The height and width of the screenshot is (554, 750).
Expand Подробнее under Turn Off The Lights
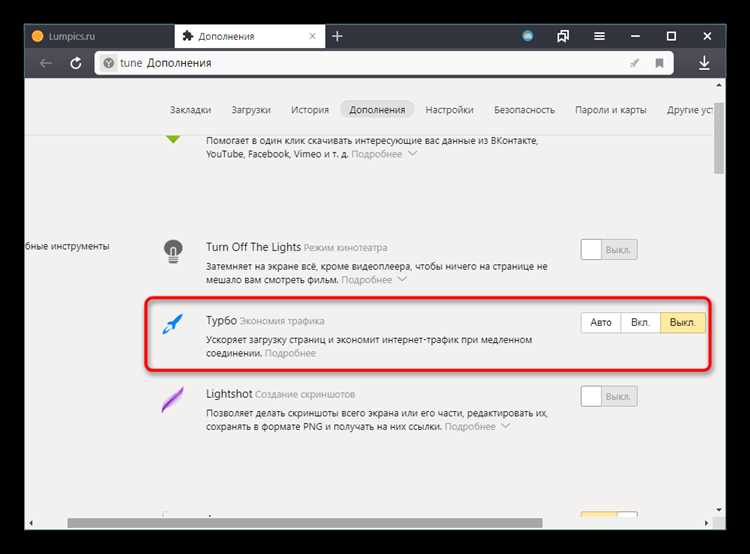tap(374, 280)
